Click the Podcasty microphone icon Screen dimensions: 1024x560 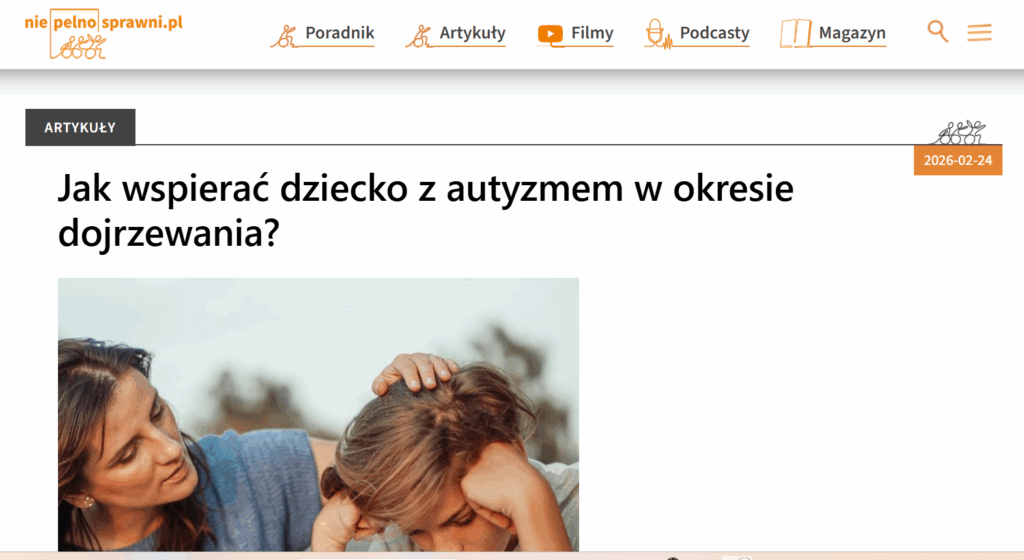(x=658, y=34)
